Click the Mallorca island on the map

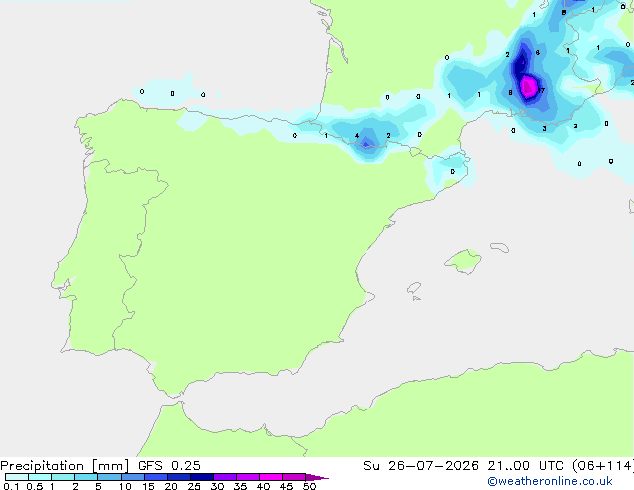click(463, 261)
